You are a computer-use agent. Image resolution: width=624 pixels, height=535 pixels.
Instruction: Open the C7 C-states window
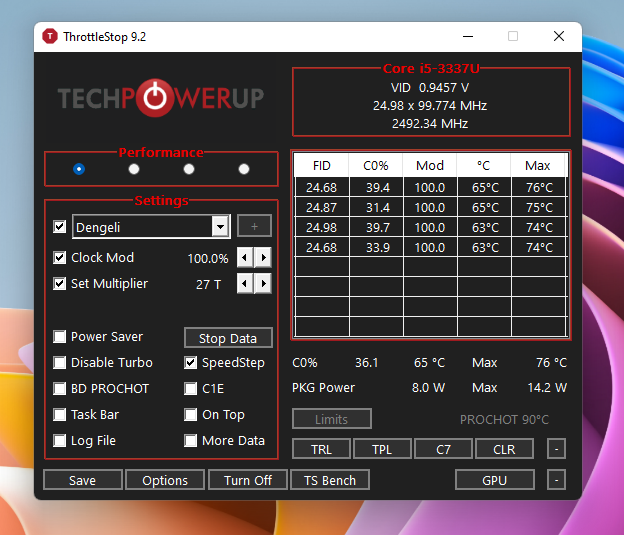(443, 449)
